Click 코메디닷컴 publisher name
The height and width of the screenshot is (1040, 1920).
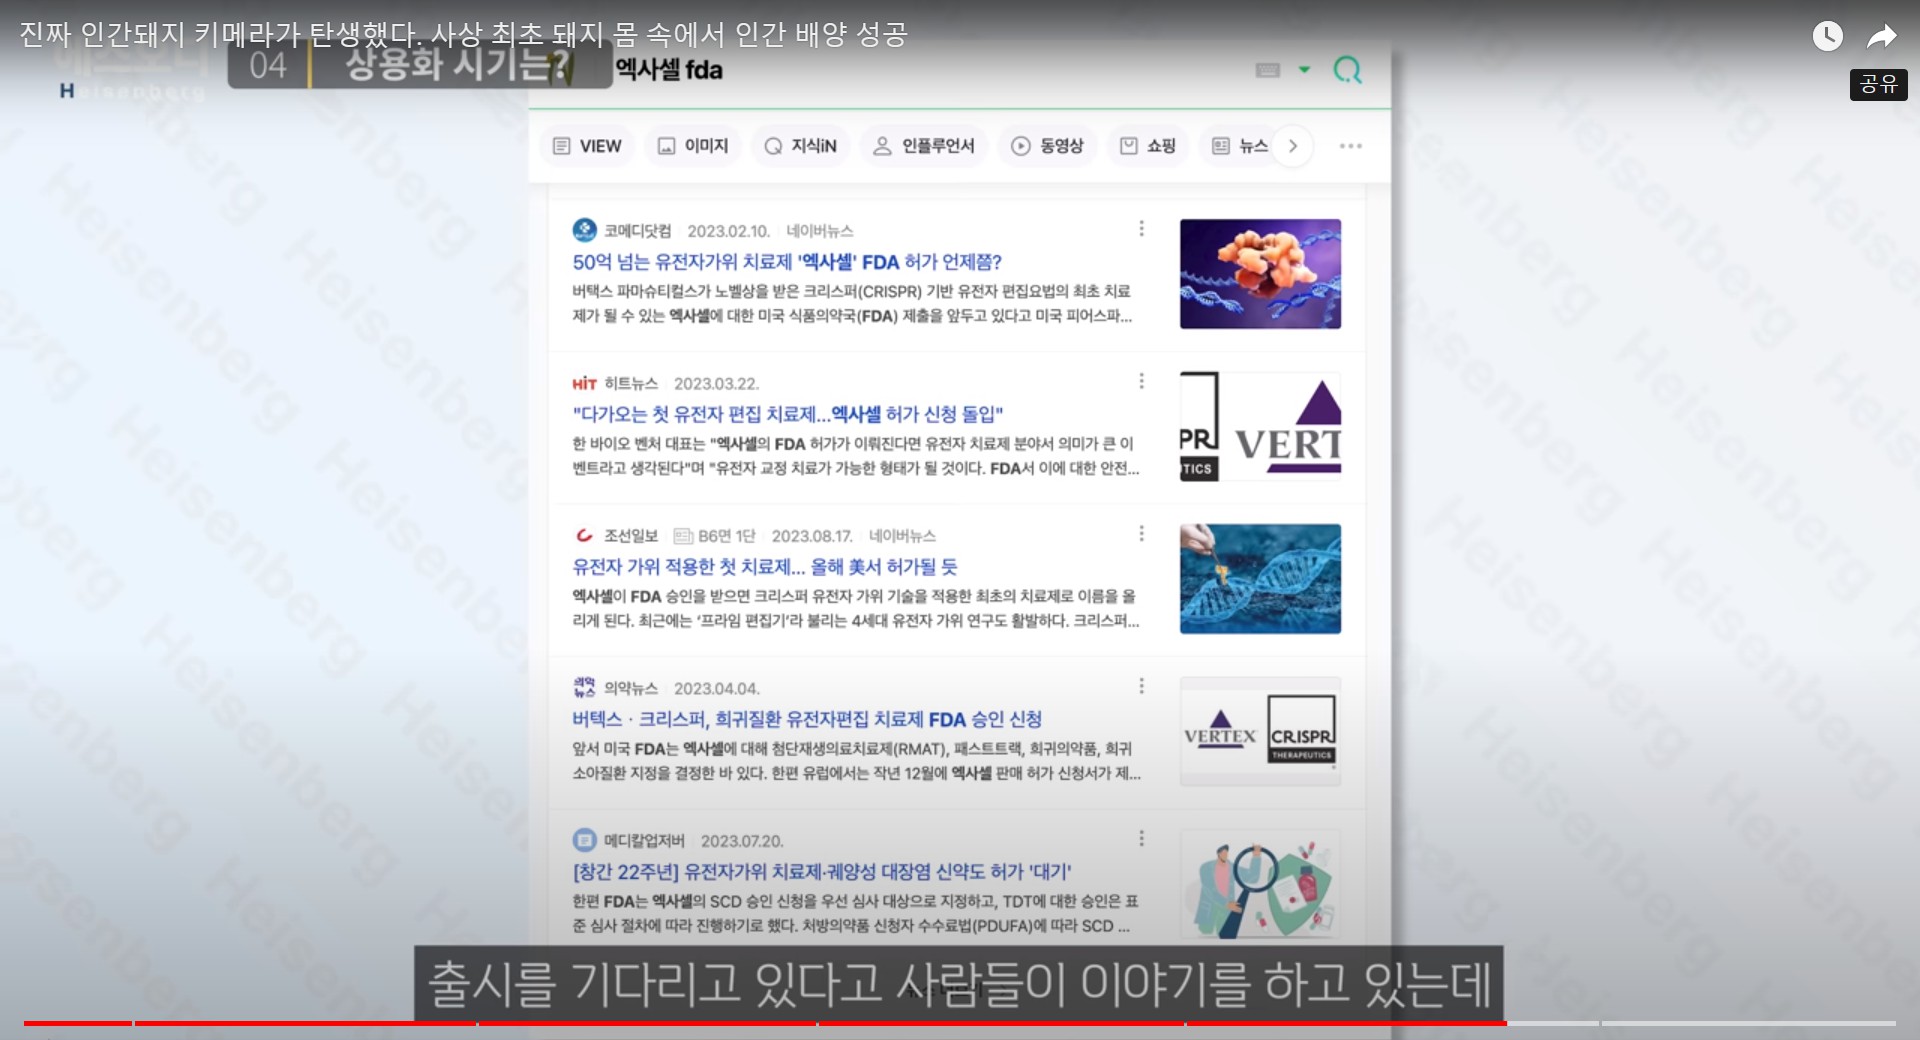pos(637,231)
